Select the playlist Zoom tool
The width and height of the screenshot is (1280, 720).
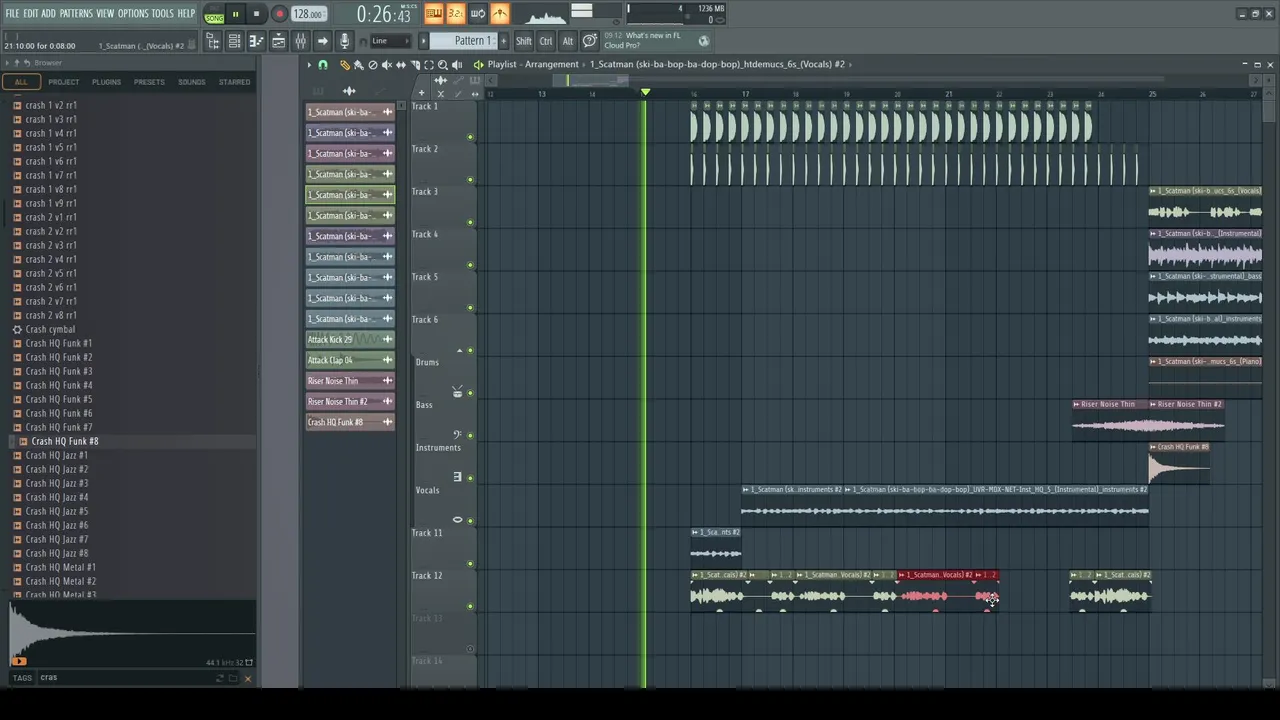tap(443, 65)
